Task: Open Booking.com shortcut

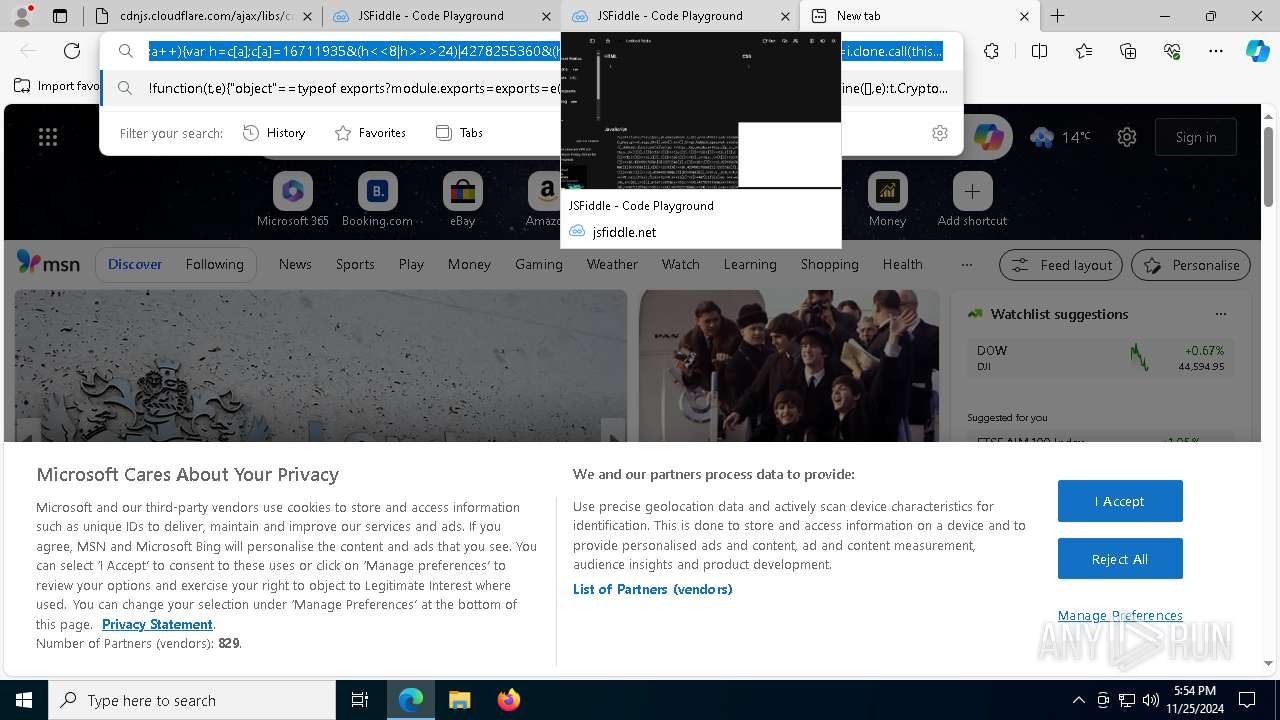Action: pyautogui.click(x=377, y=199)
